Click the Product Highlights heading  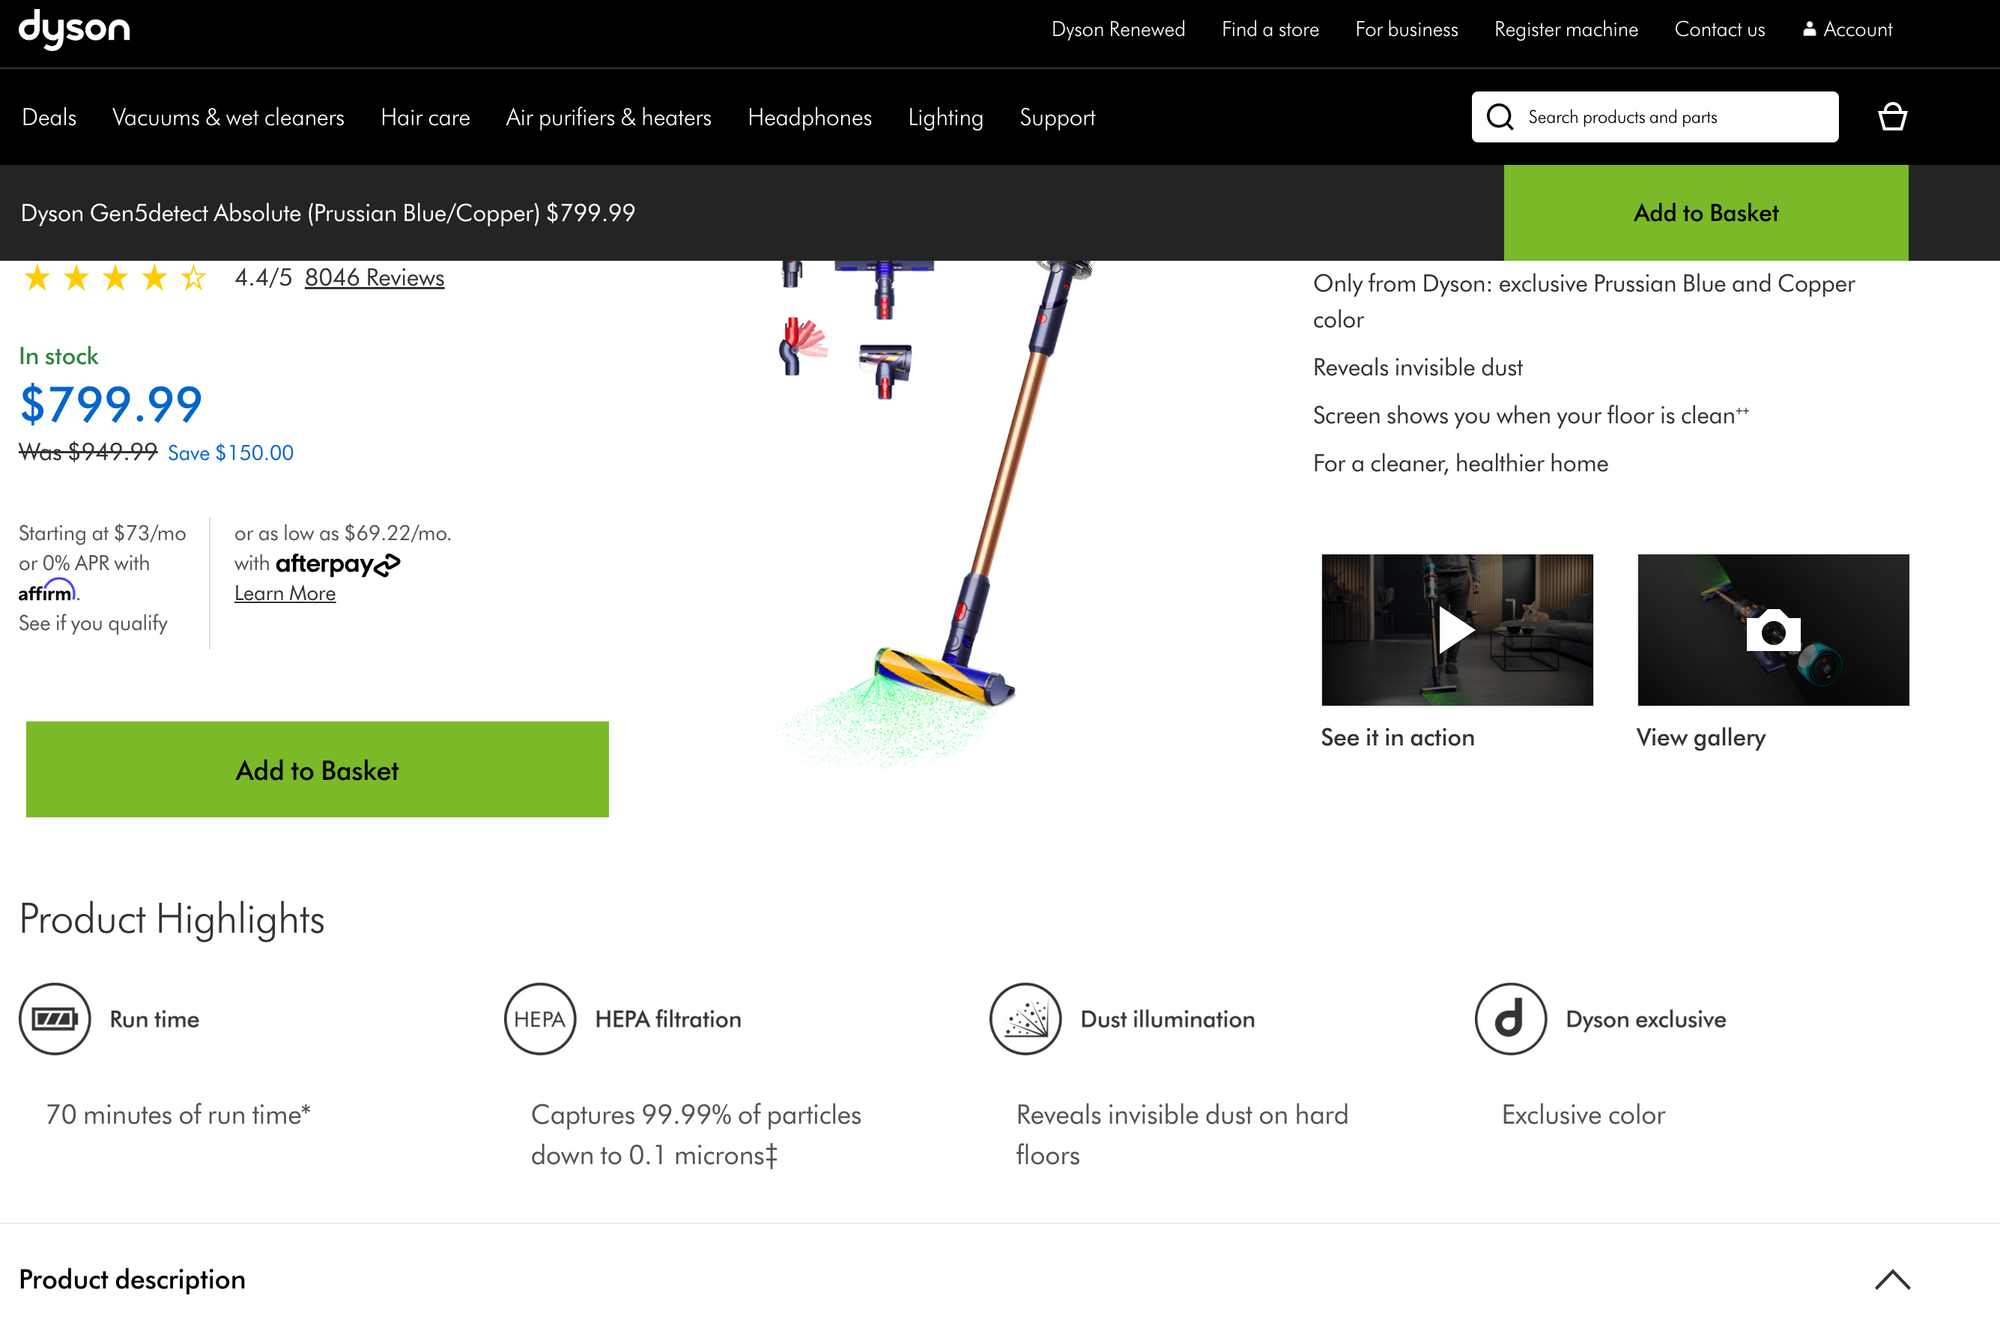point(172,918)
